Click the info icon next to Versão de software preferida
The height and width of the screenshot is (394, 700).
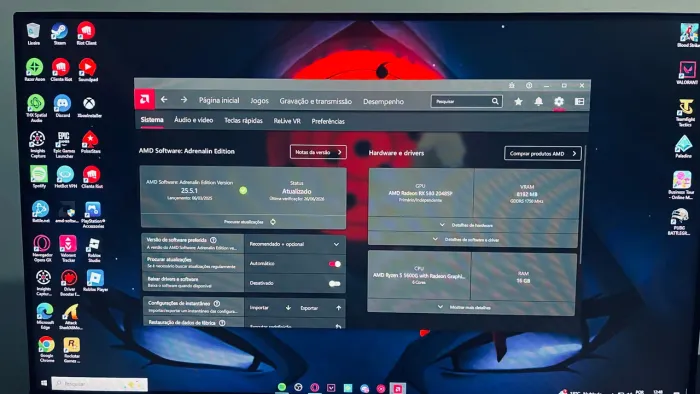click(x=213, y=240)
